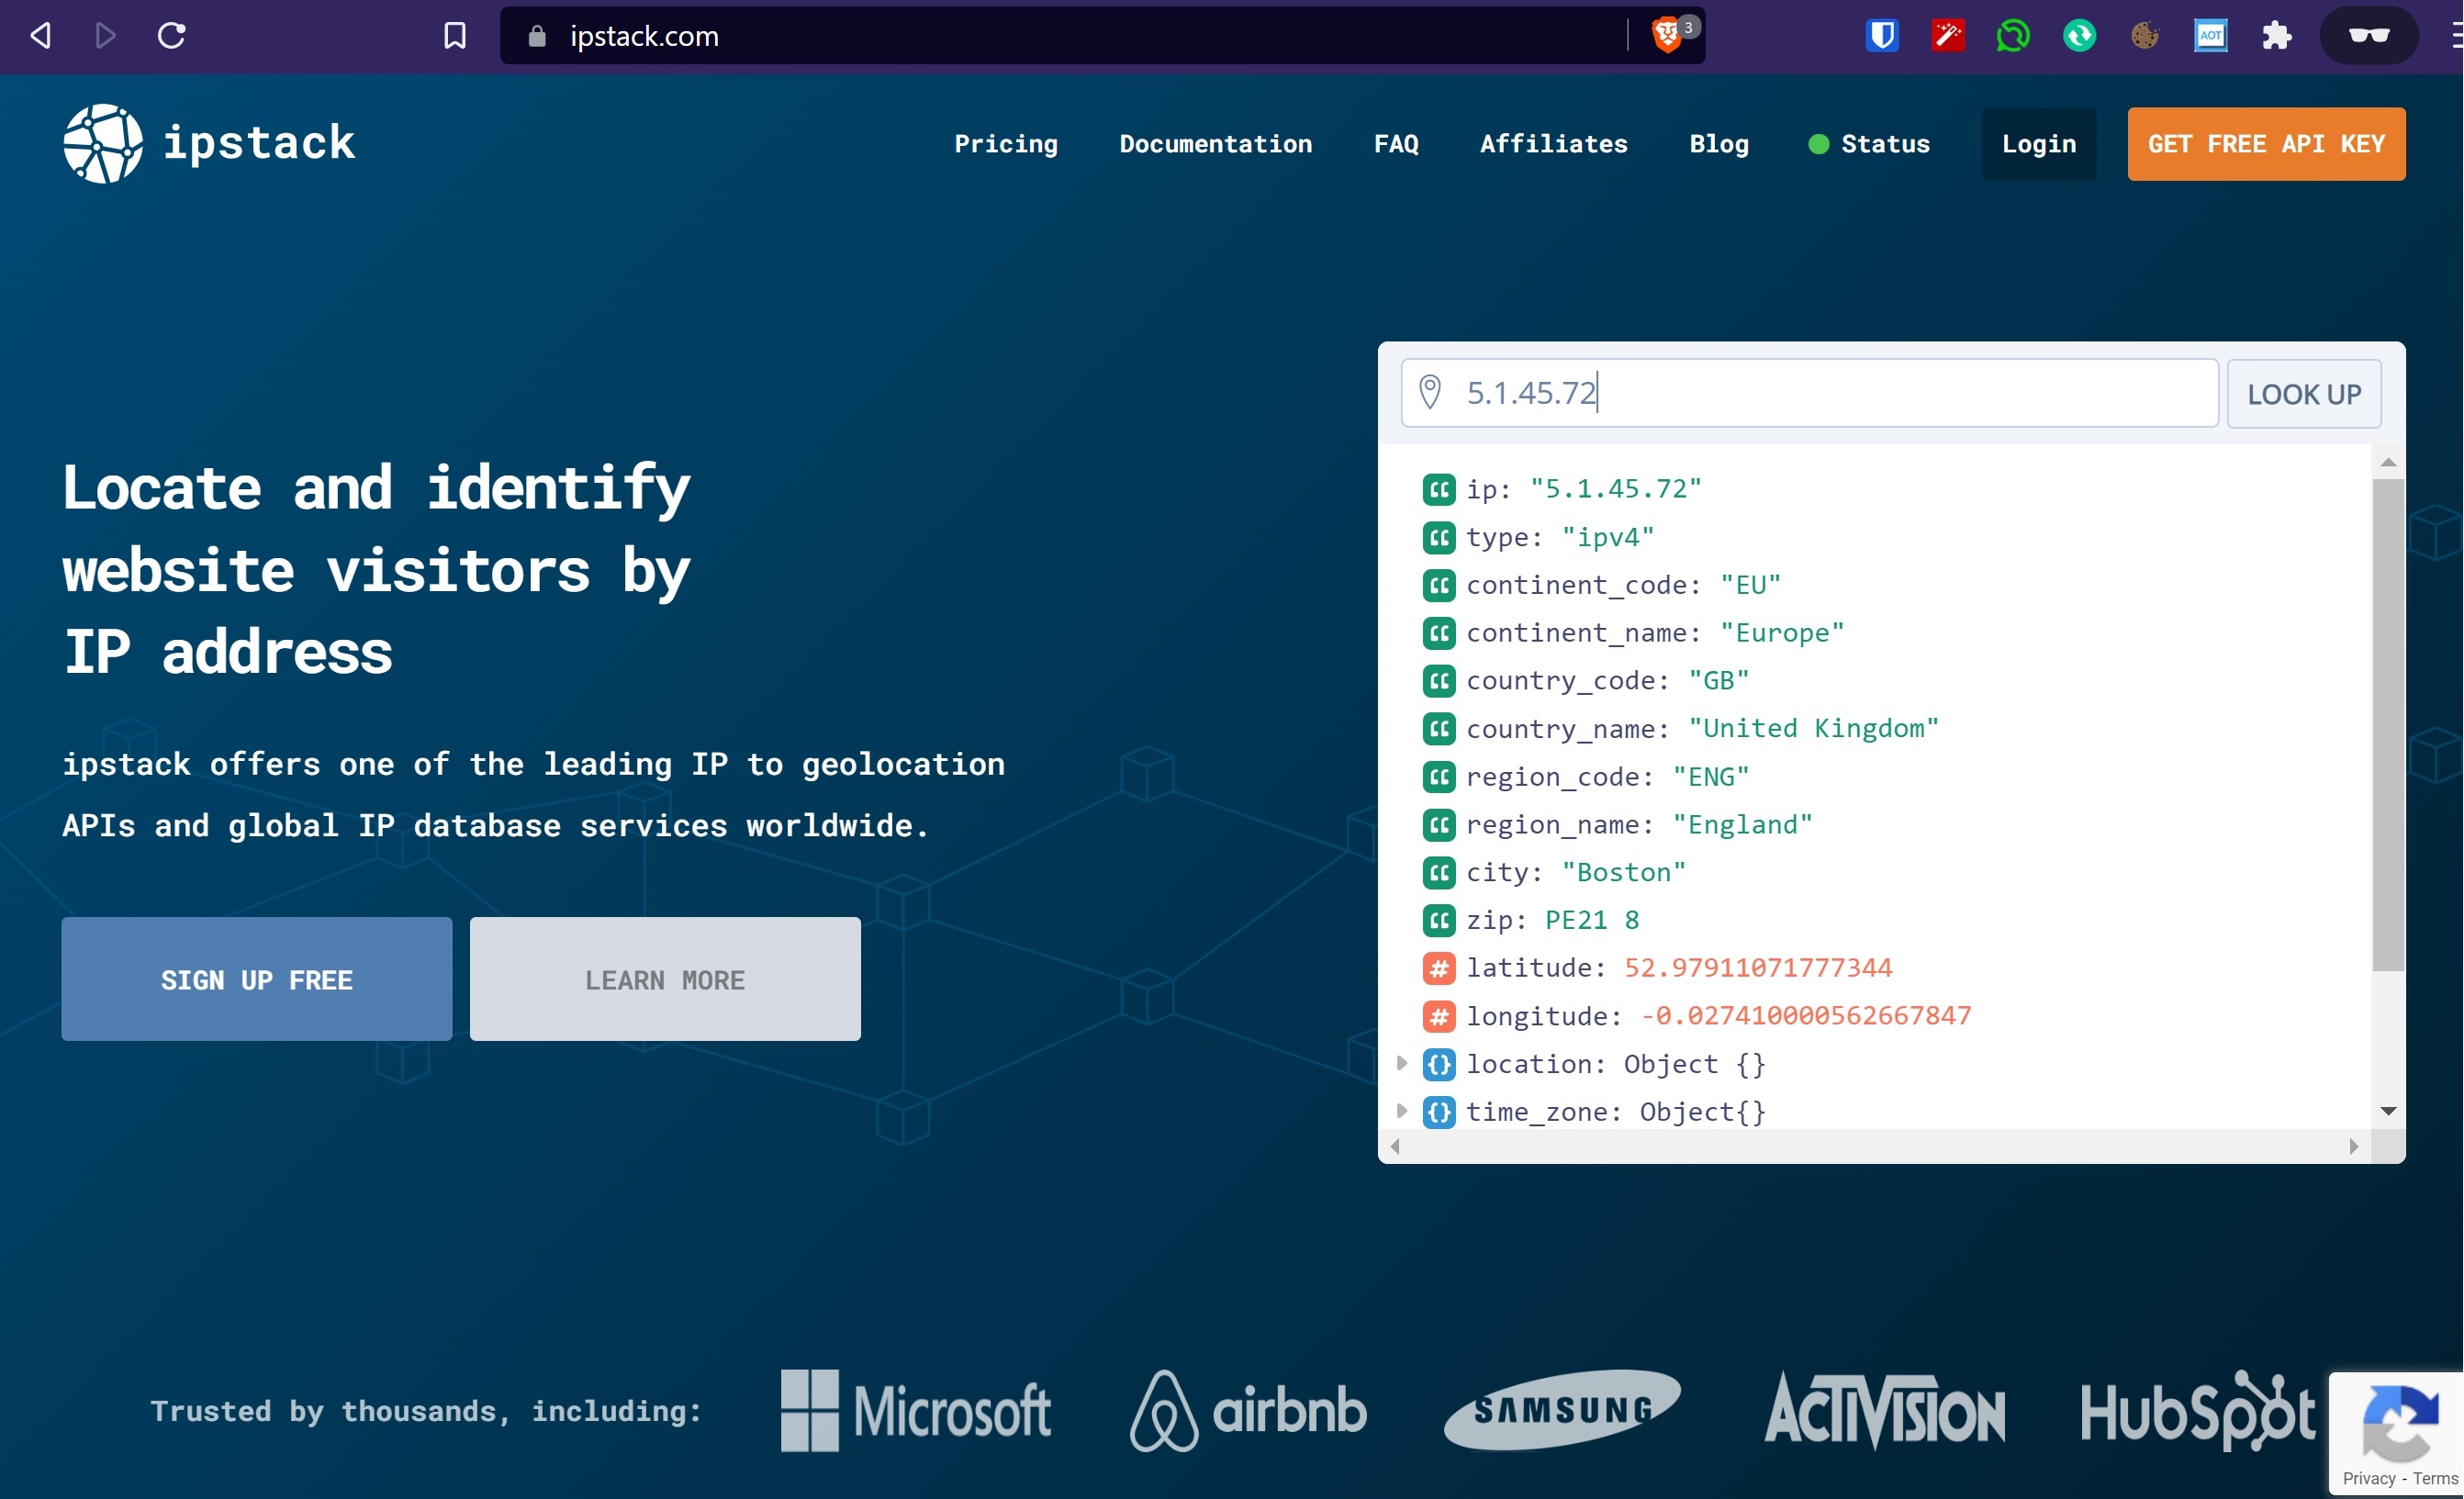Expand the location object arrow
Viewport: 2464px width, 1499px height.
point(1401,1063)
